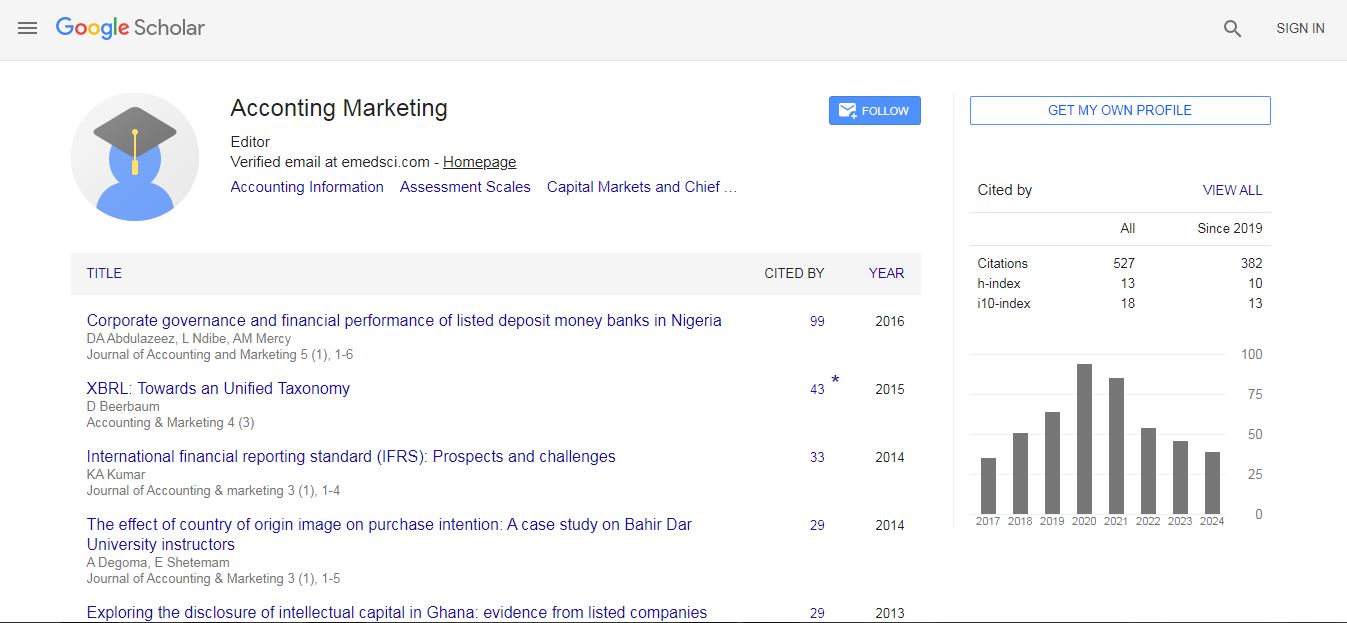This screenshot has height=623, width=1347.
Task: Select the Assessment Scales topic link
Action: click(465, 187)
